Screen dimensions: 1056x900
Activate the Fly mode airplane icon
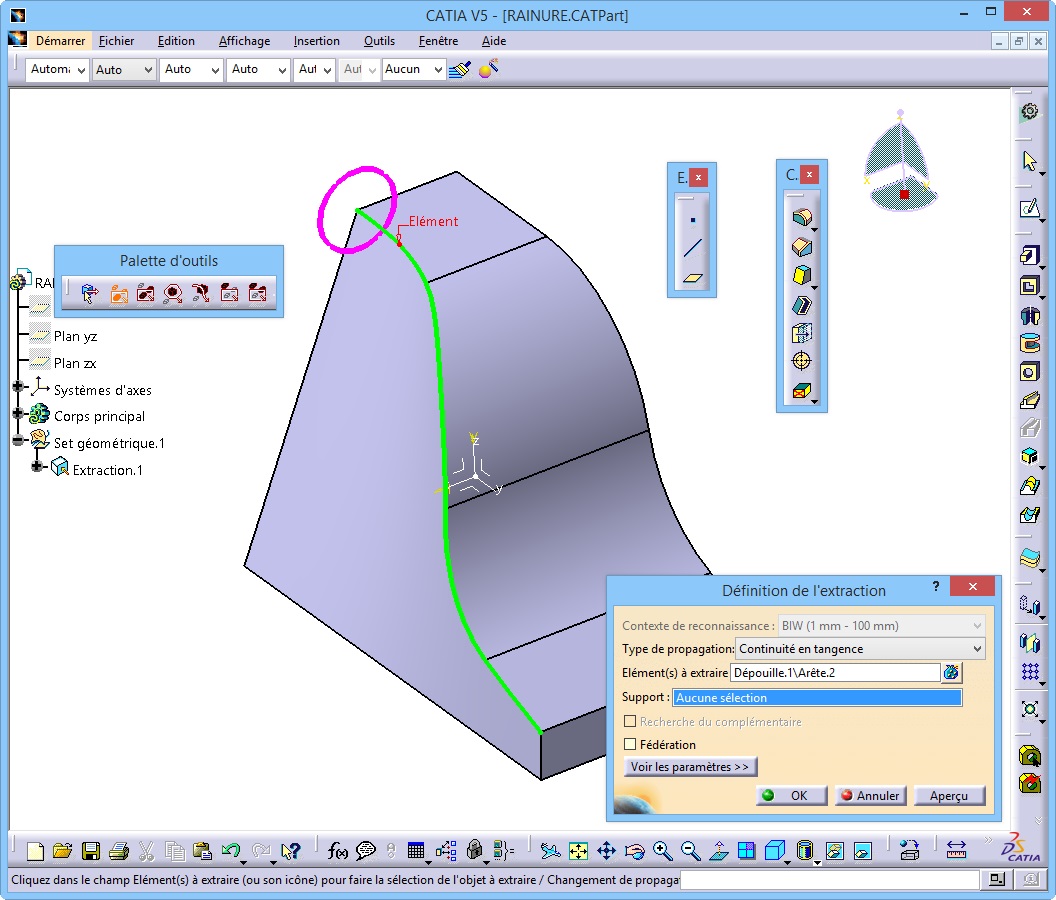click(x=550, y=851)
